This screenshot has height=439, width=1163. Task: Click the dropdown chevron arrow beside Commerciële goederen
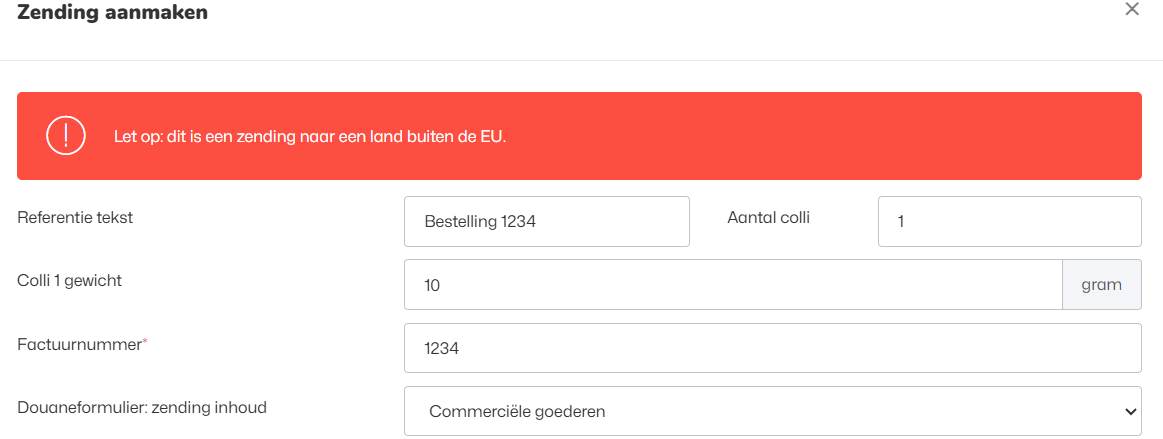pyautogui.click(x=1130, y=411)
